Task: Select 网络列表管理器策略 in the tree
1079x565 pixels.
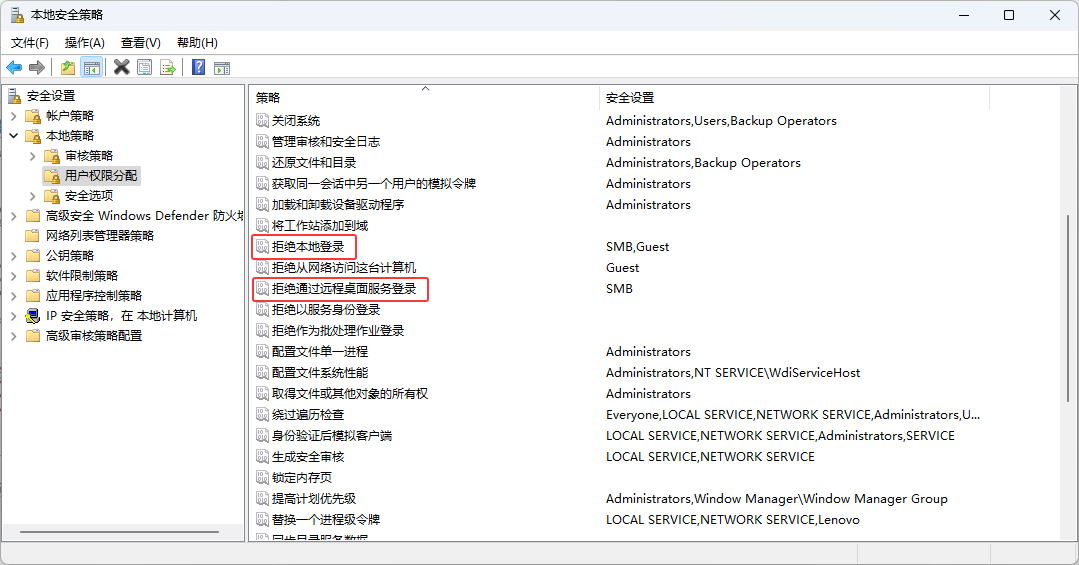Action: click(100, 236)
